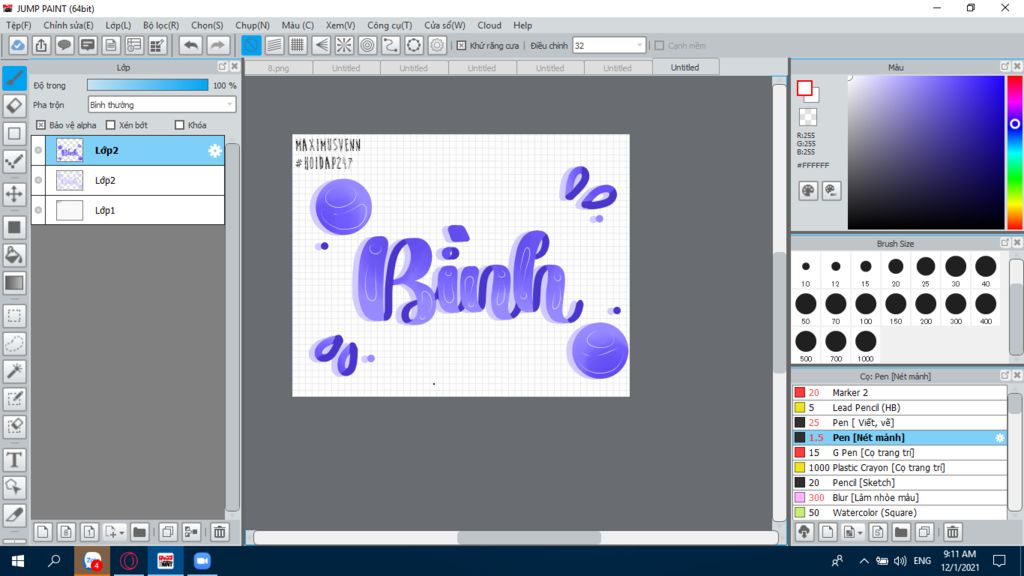Expand the add-layer dropdown arrow in Lớp panel
This screenshot has width=1024, height=576.
click(121, 533)
